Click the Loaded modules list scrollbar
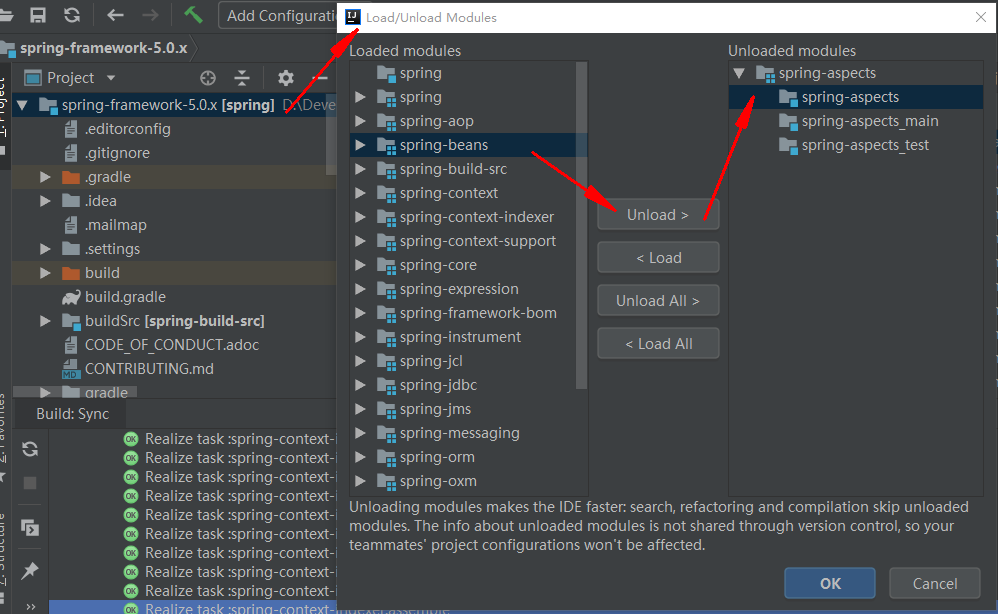This screenshot has height=614, width=998. [581, 225]
